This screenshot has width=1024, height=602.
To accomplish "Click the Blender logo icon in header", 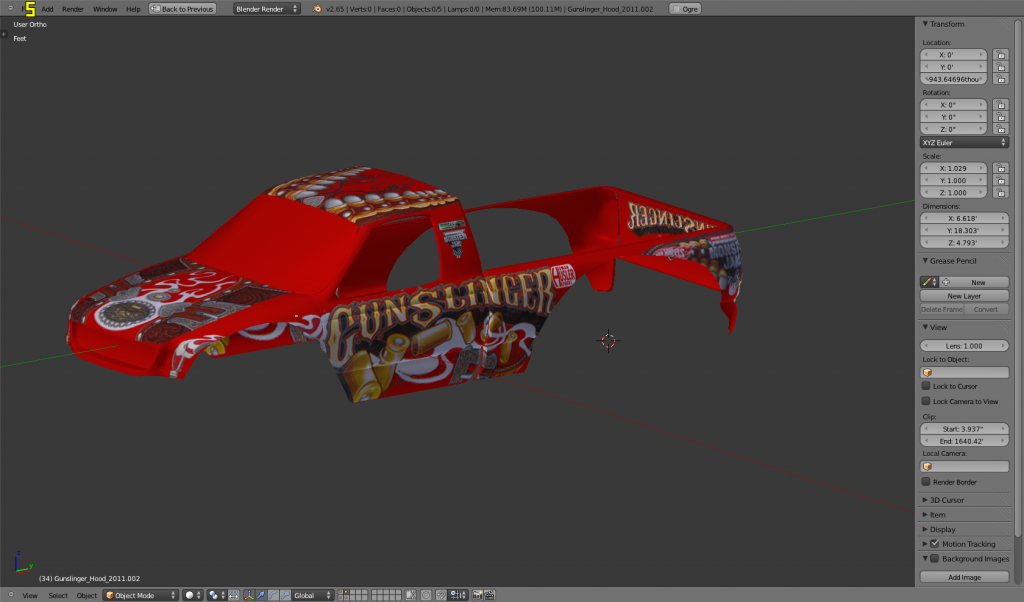I will [317, 8].
